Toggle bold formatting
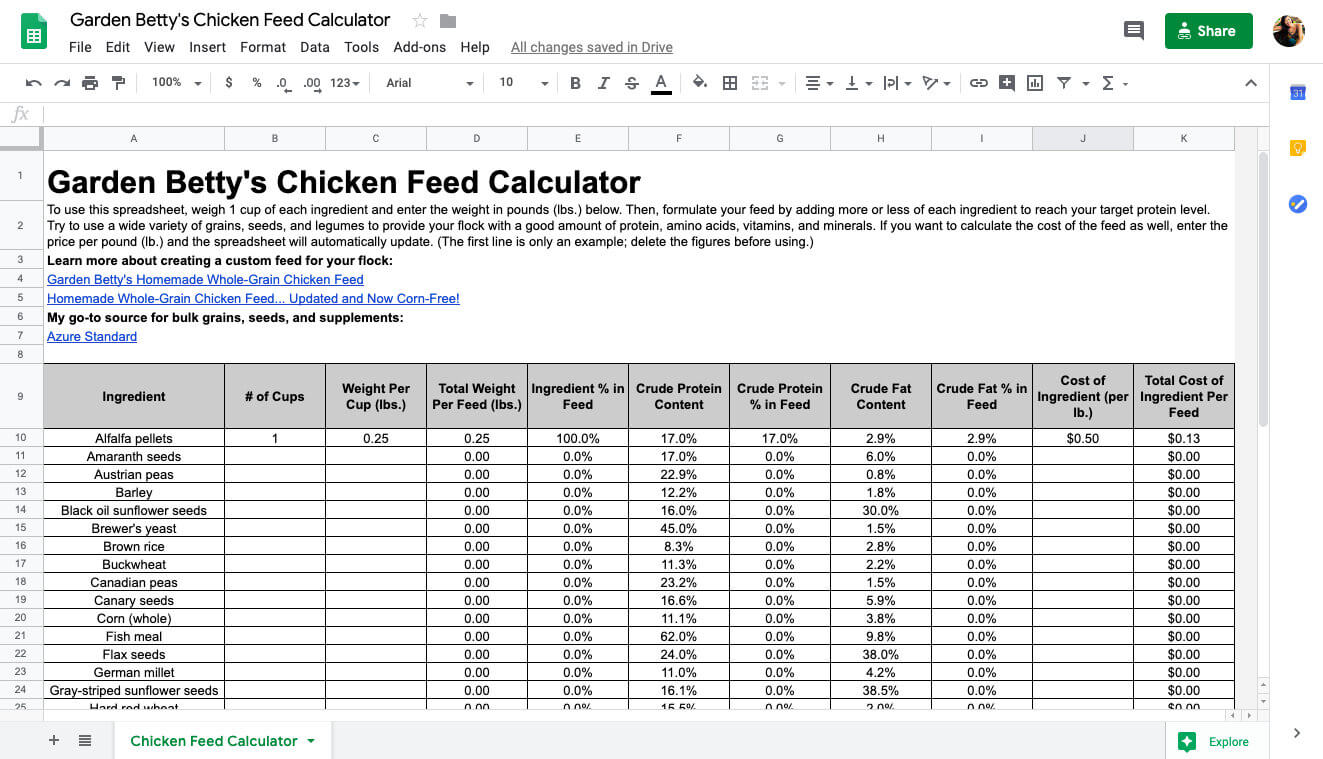 575,83
